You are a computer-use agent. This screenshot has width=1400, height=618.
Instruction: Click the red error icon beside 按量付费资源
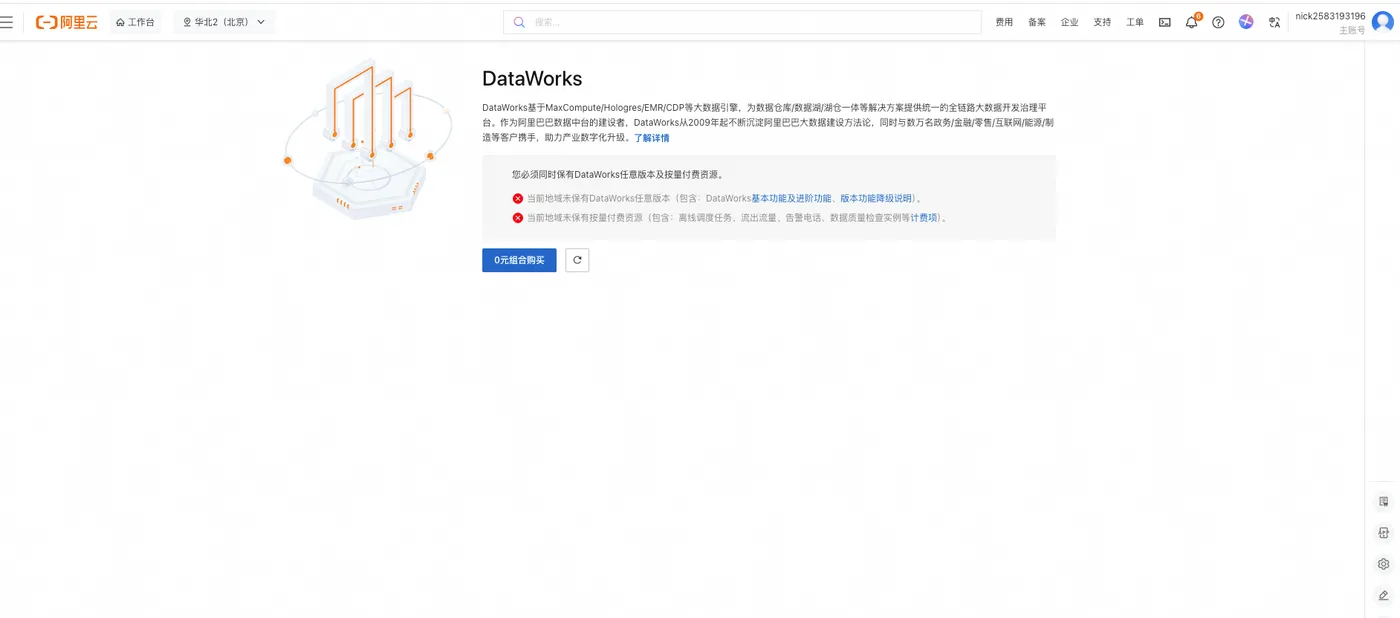(x=518, y=217)
